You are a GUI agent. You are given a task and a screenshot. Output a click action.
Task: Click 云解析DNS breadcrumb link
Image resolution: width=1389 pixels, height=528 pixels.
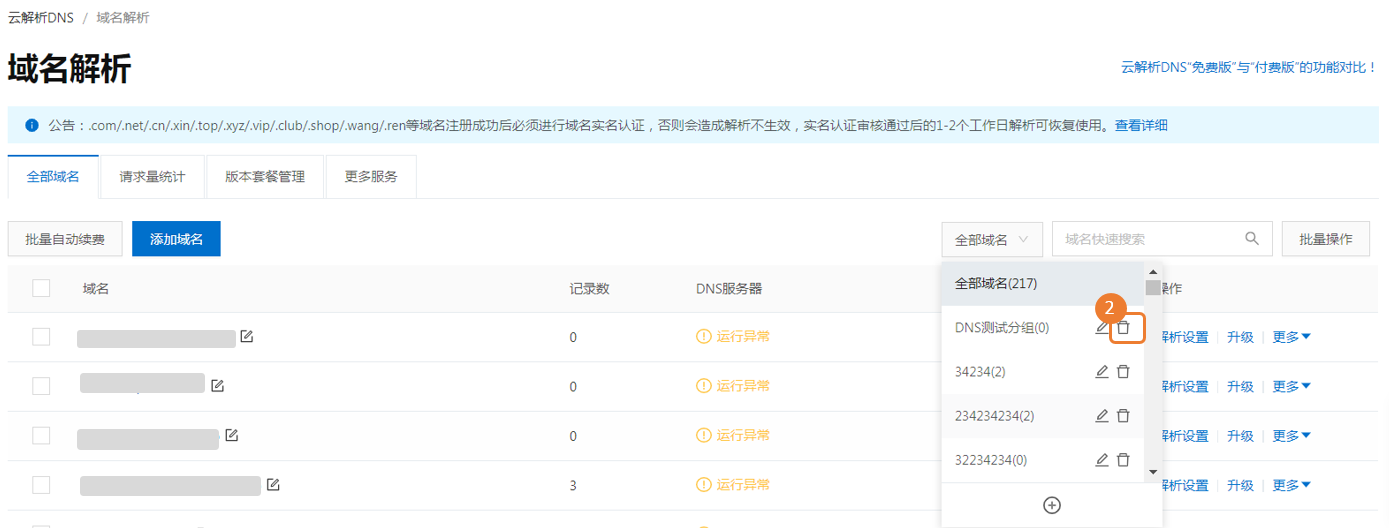point(41,18)
